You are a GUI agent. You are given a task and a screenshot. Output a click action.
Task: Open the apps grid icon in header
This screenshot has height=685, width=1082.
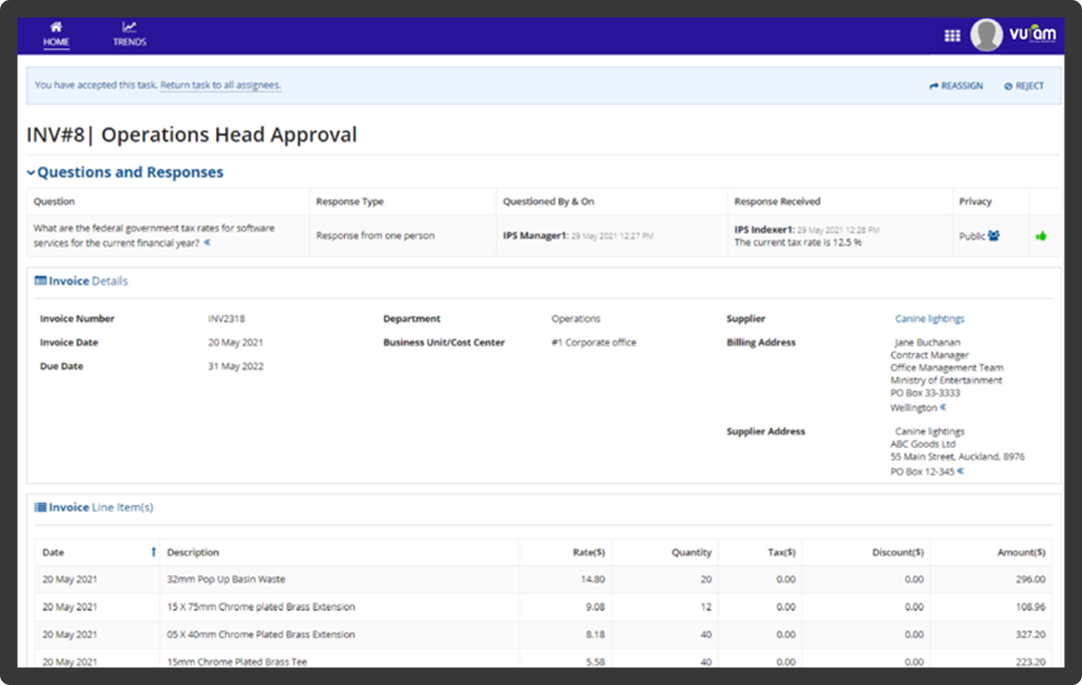[951, 34]
